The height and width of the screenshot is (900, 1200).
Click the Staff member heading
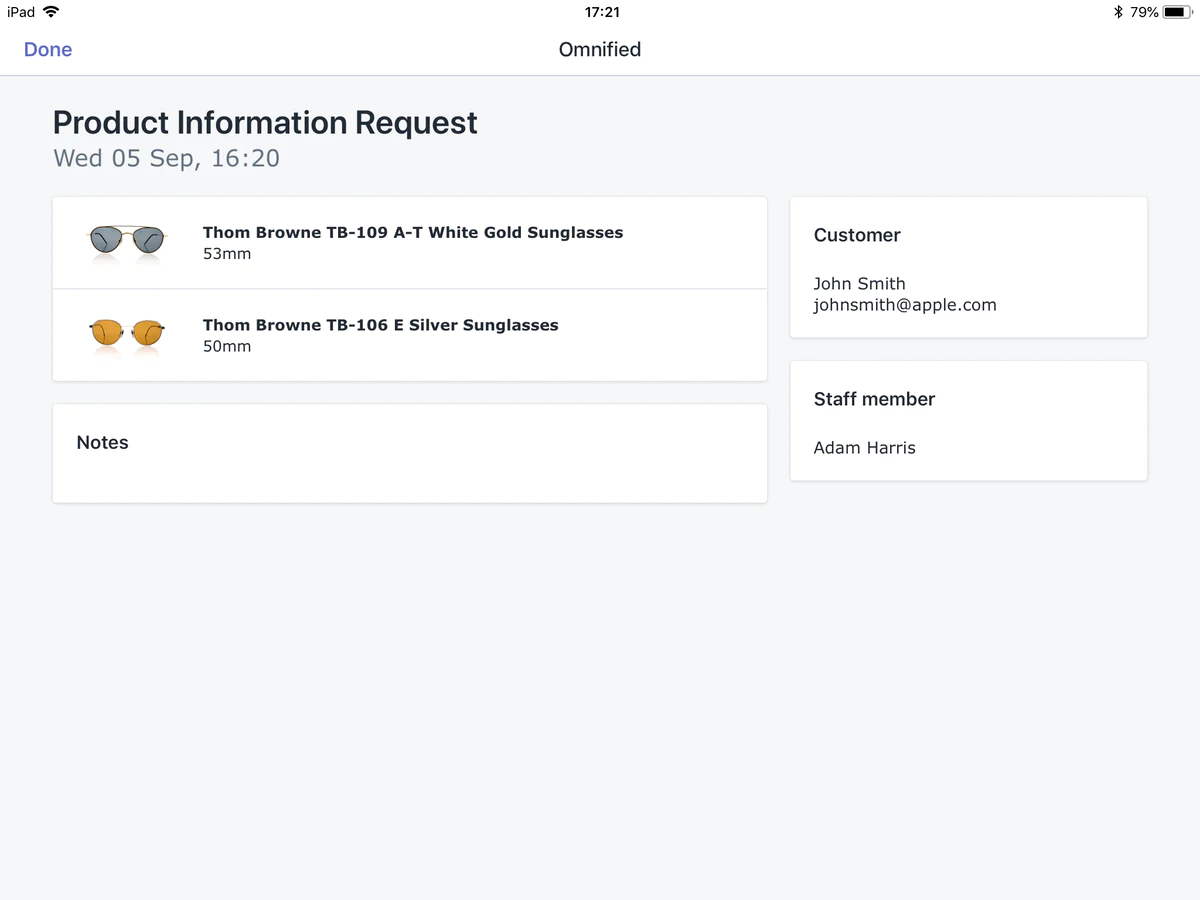(874, 399)
